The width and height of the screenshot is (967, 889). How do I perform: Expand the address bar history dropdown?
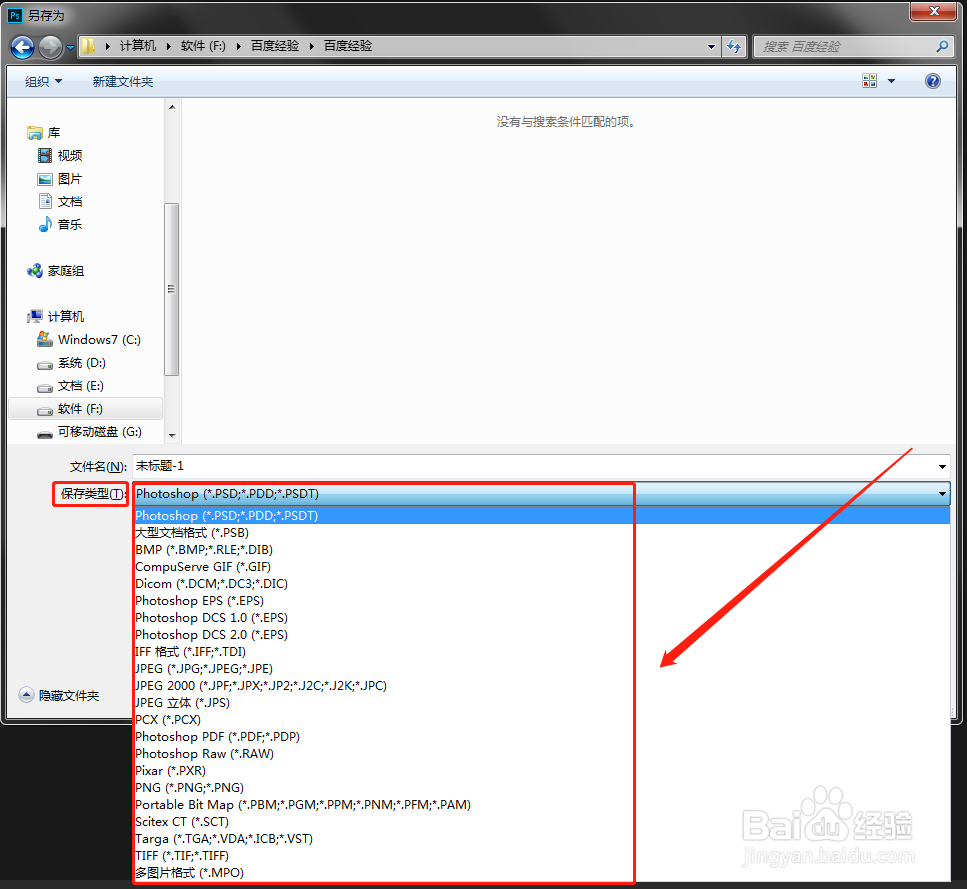[711, 46]
